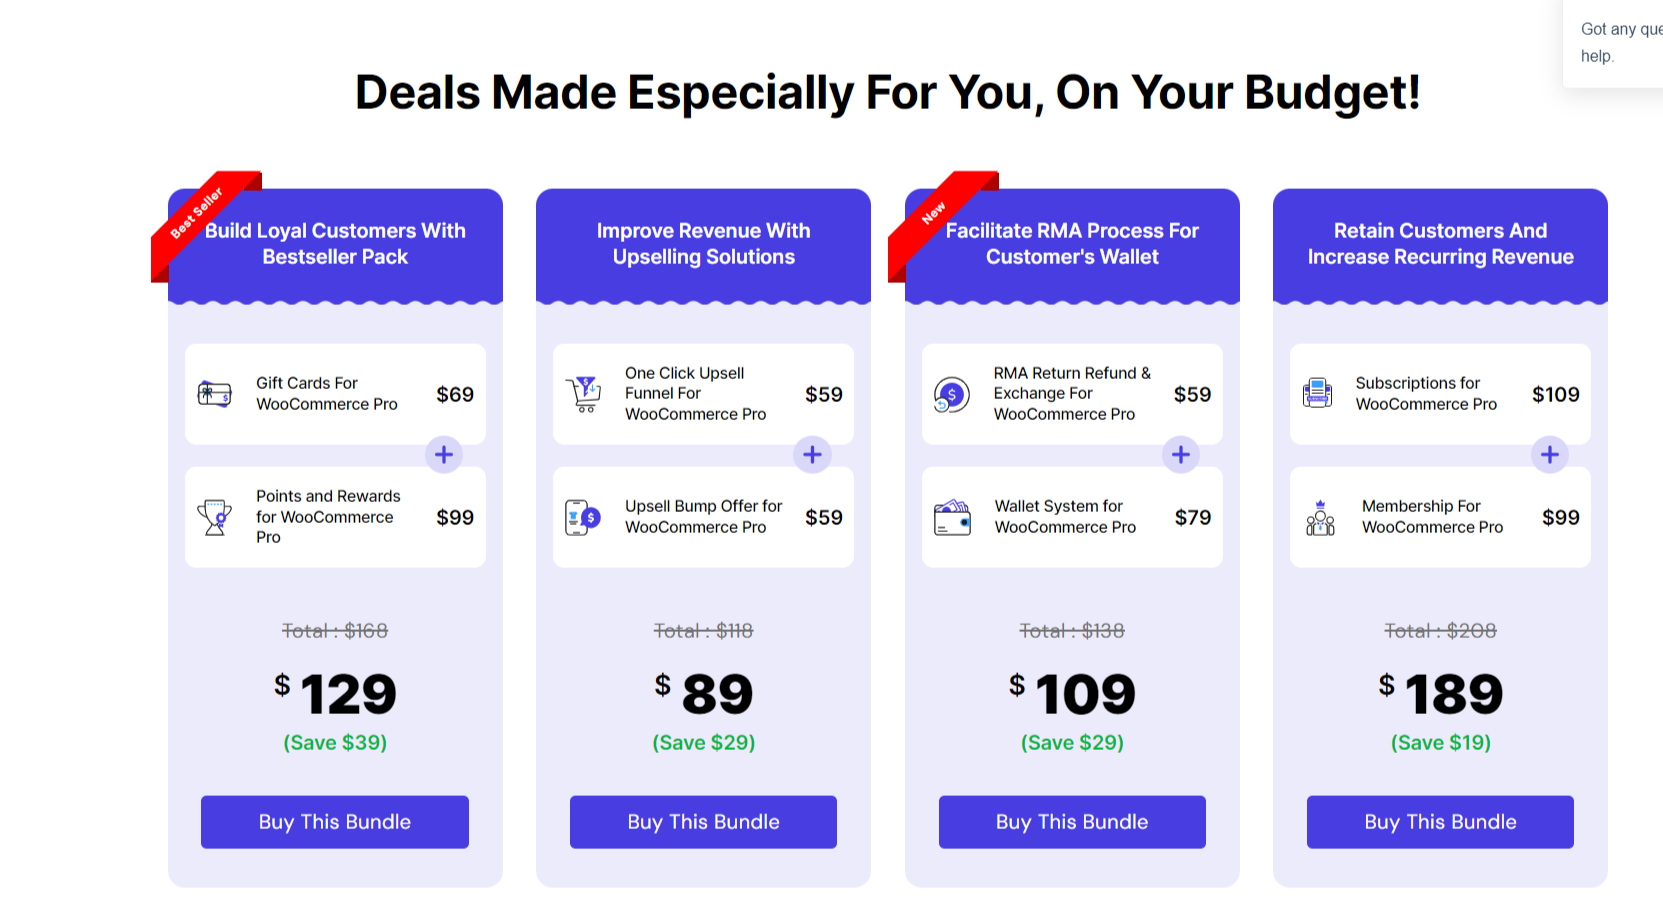Buy the $189 Recurring Revenue bundle

[1440, 822]
